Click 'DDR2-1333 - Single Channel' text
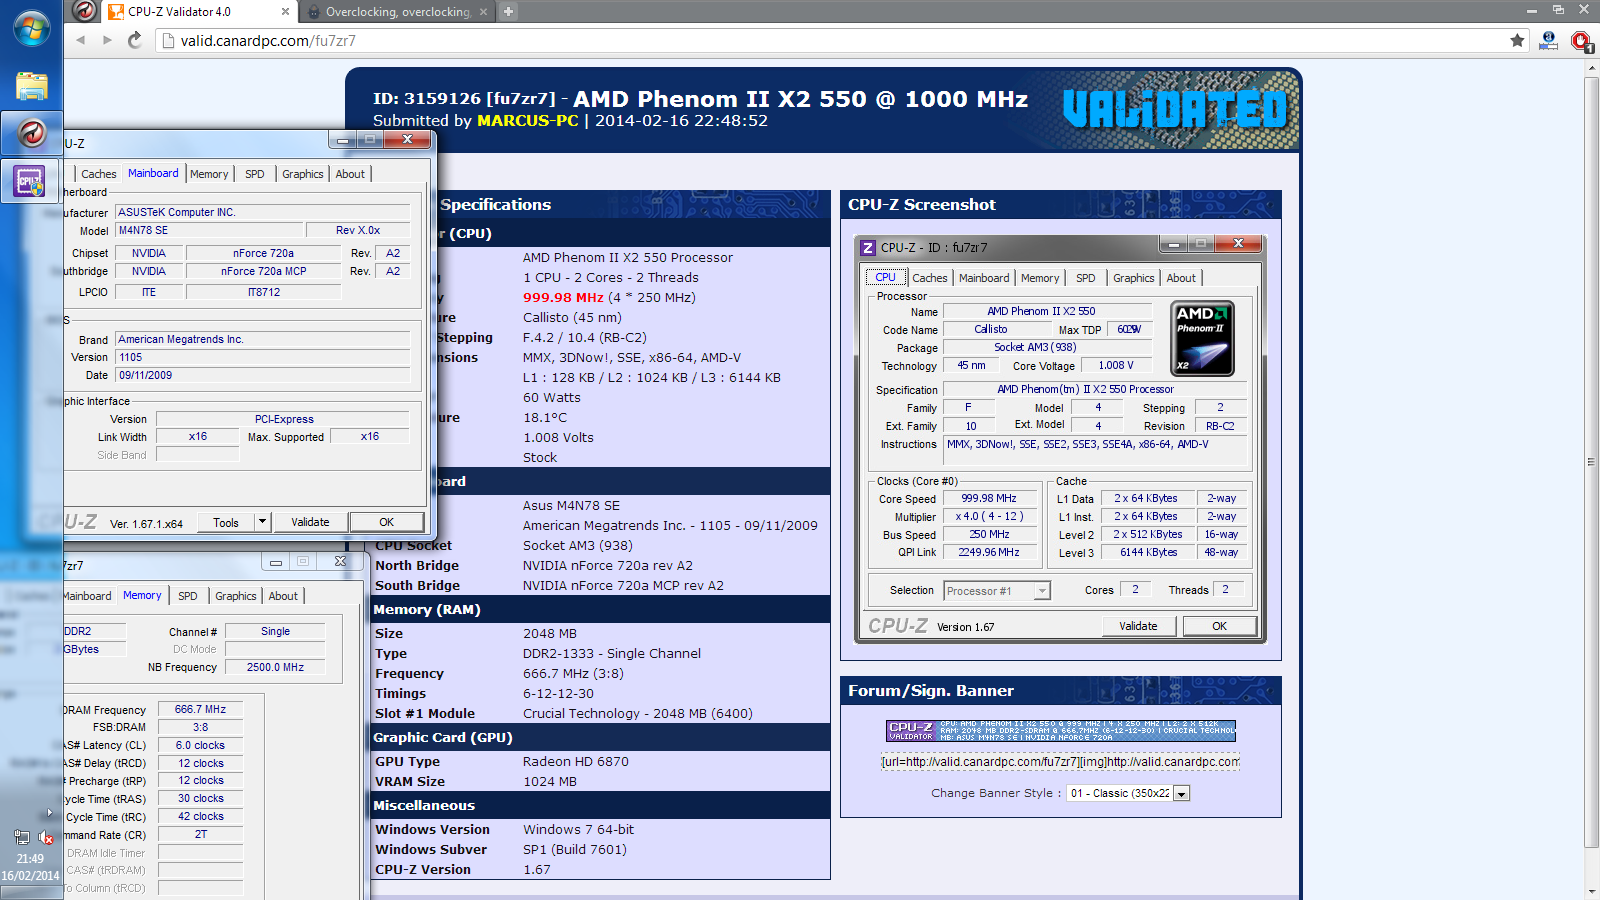This screenshot has width=1600, height=900. click(x=612, y=654)
